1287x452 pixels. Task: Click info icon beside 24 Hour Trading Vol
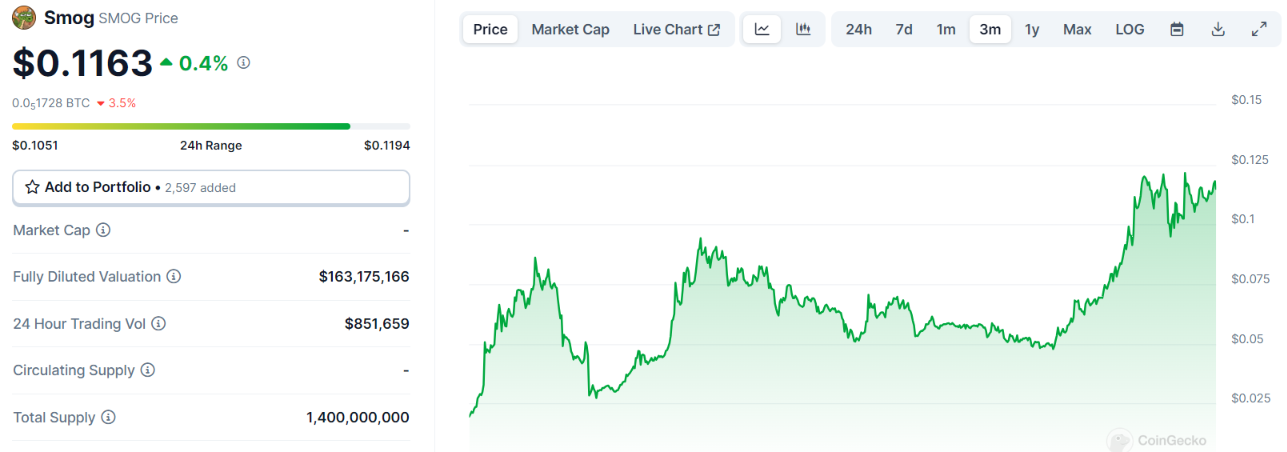(158, 324)
